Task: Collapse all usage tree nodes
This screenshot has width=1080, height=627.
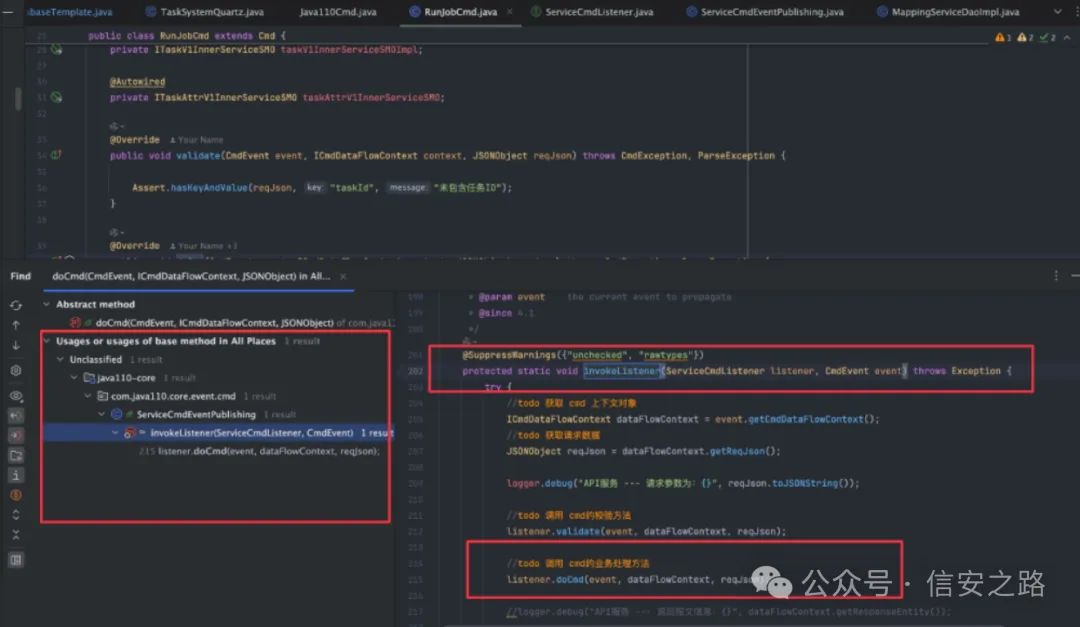Action: click(x=16, y=535)
